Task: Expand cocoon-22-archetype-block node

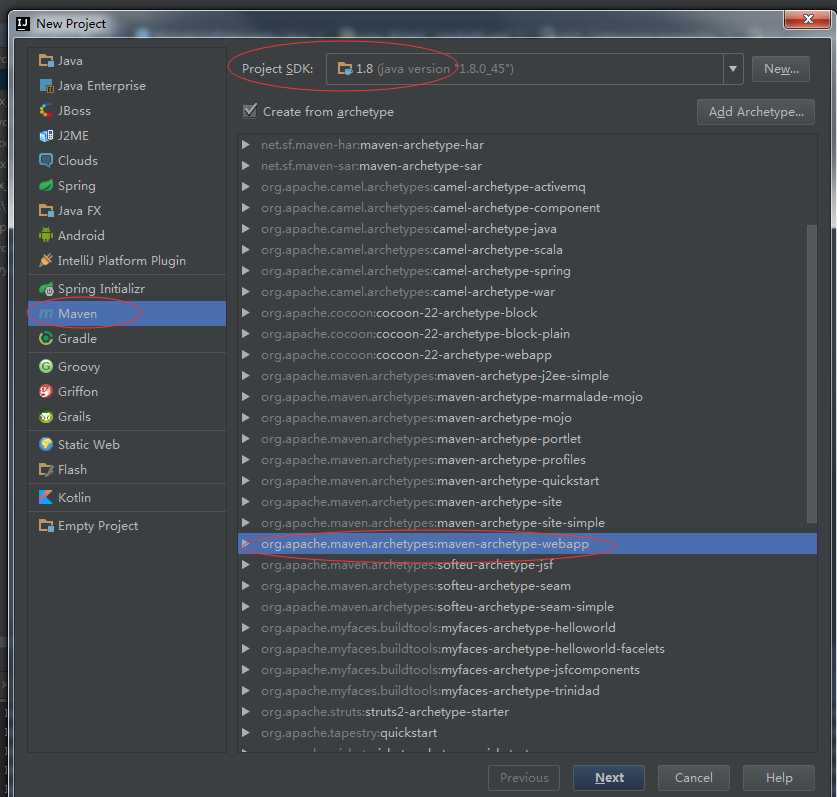Action: tap(246, 313)
